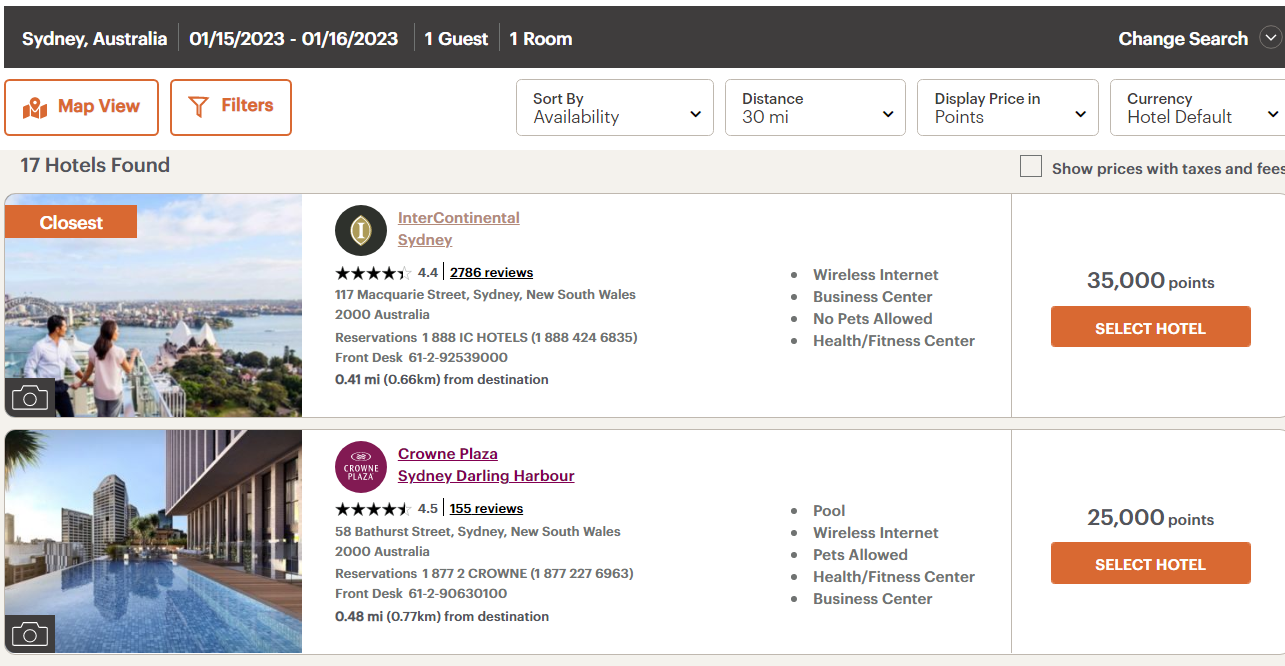Click the InterContinental brand logo icon

(x=361, y=231)
